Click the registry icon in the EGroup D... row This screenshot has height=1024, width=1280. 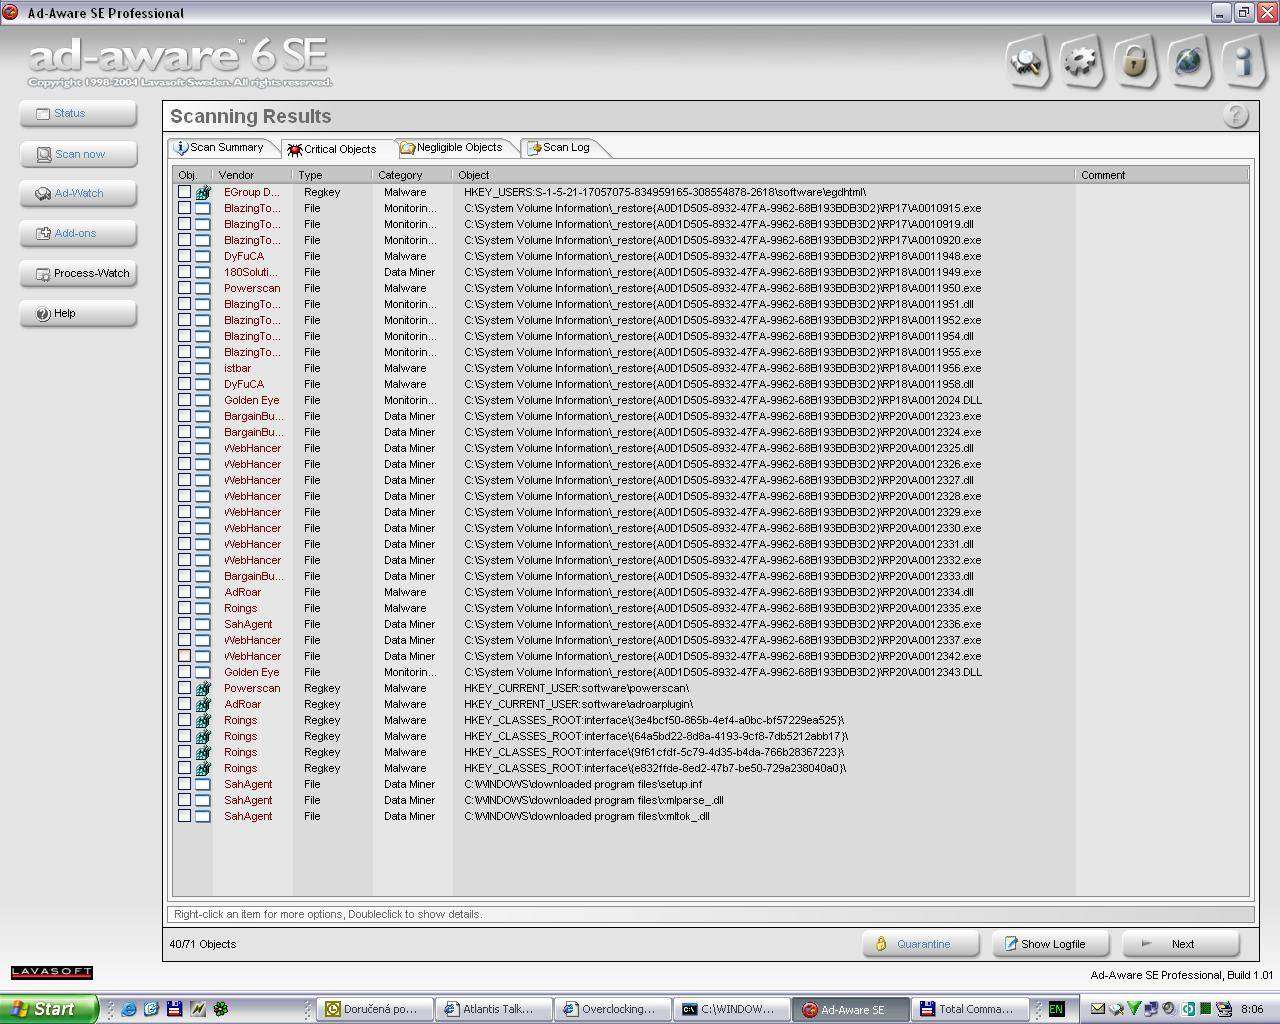coord(203,192)
